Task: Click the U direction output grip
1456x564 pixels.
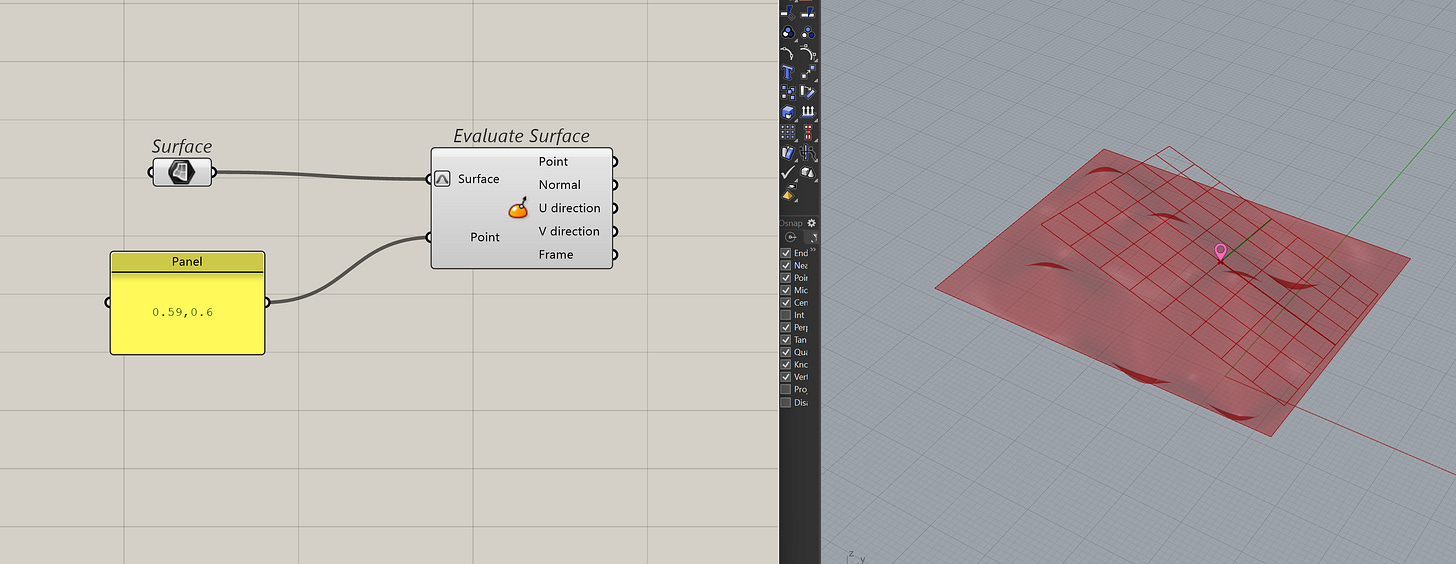Action: (x=615, y=208)
